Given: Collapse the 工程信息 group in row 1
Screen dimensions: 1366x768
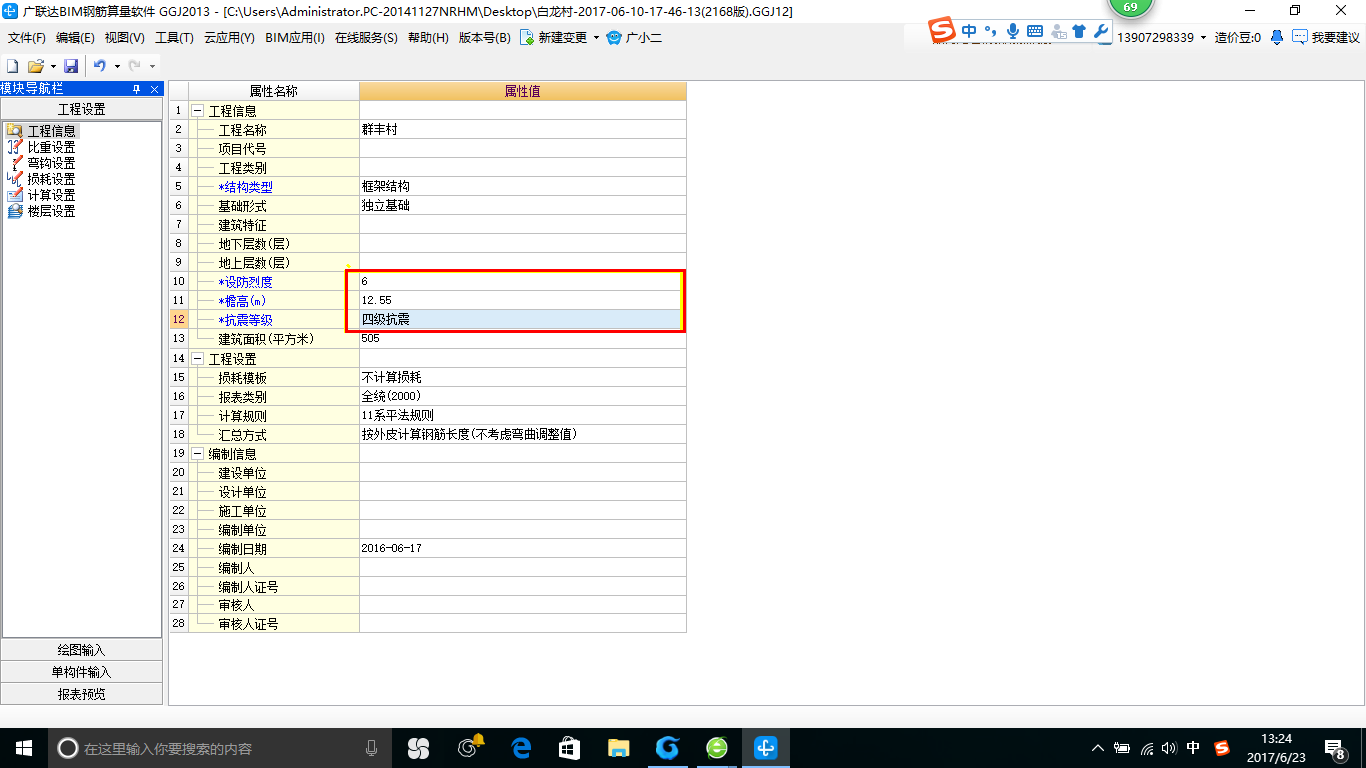Looking at the screenshot, I should point(198,111).
